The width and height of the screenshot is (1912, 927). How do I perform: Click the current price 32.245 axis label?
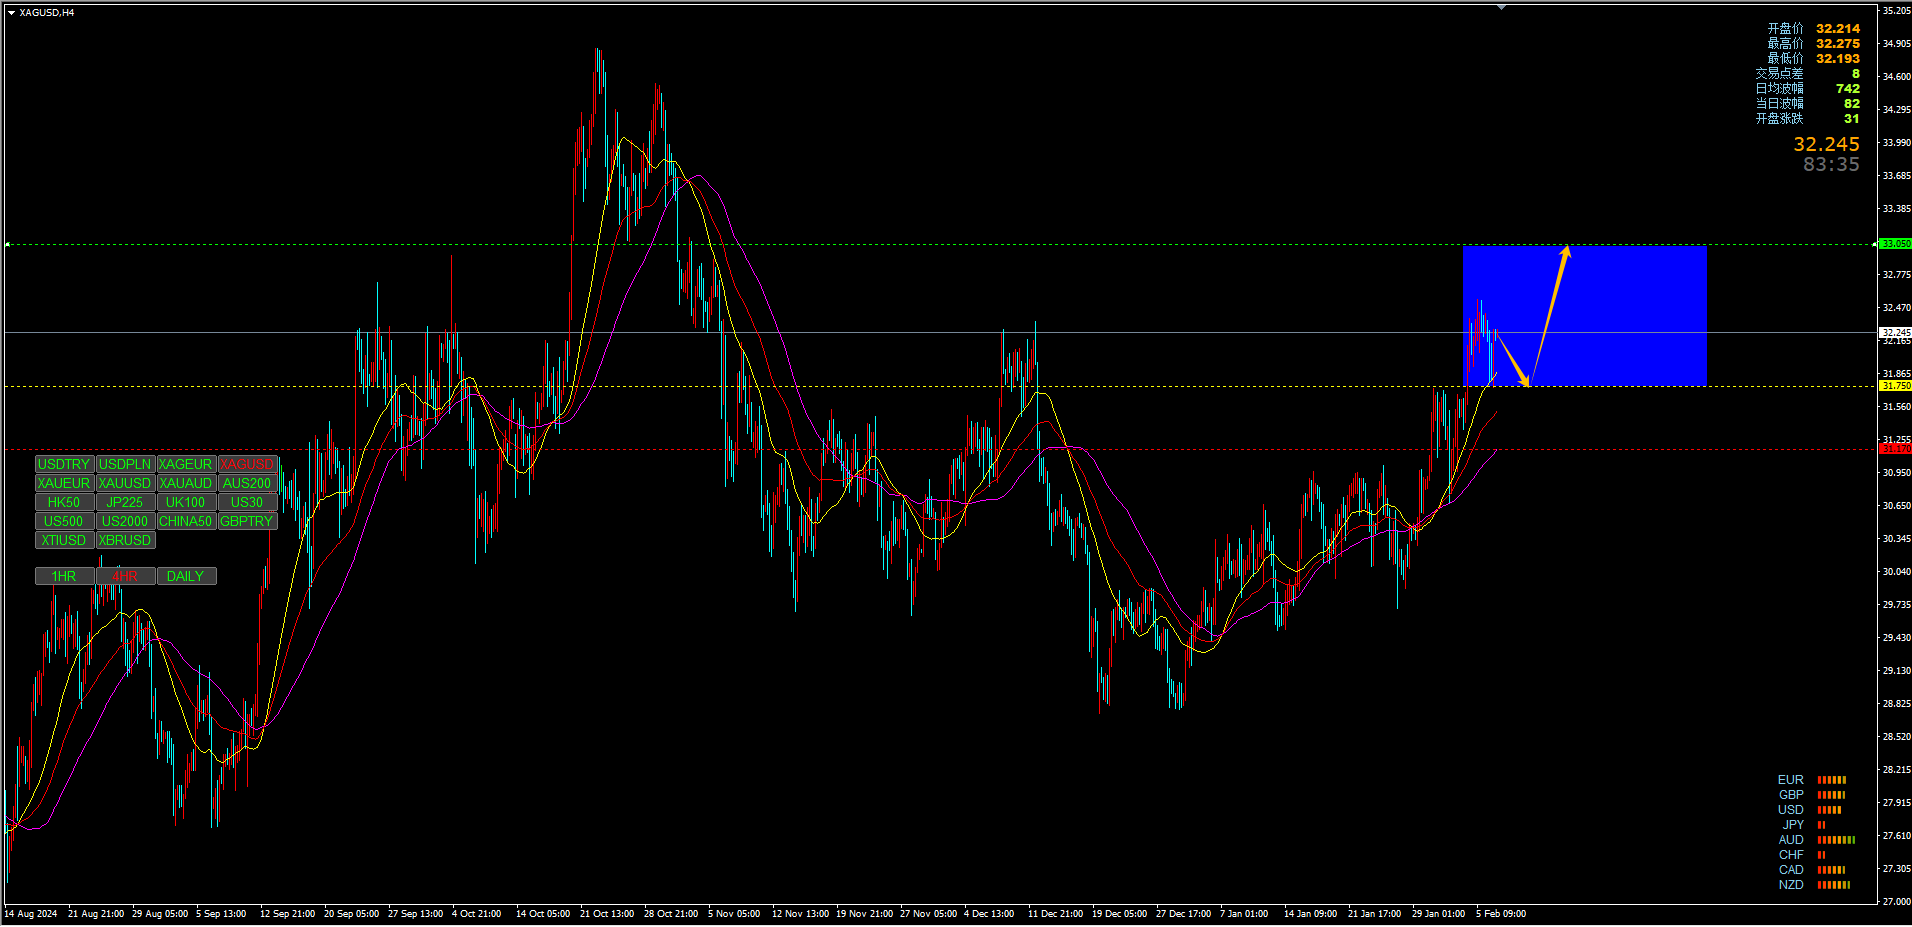[1895, 333]
